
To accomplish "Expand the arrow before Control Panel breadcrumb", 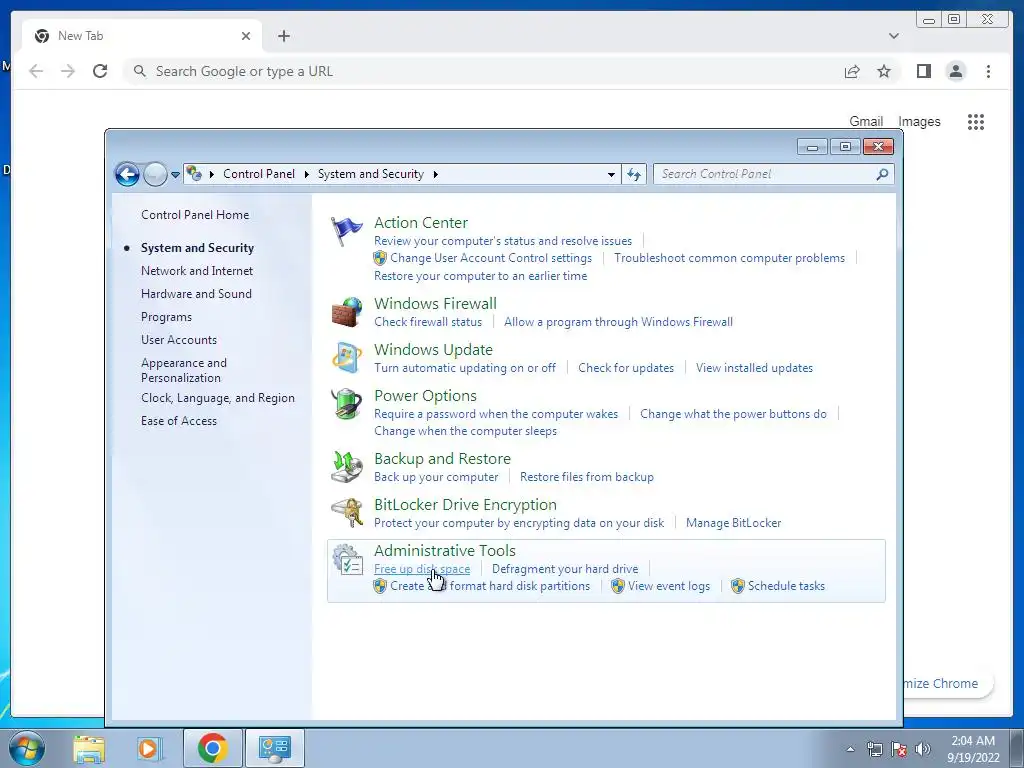I will [212, 174].
